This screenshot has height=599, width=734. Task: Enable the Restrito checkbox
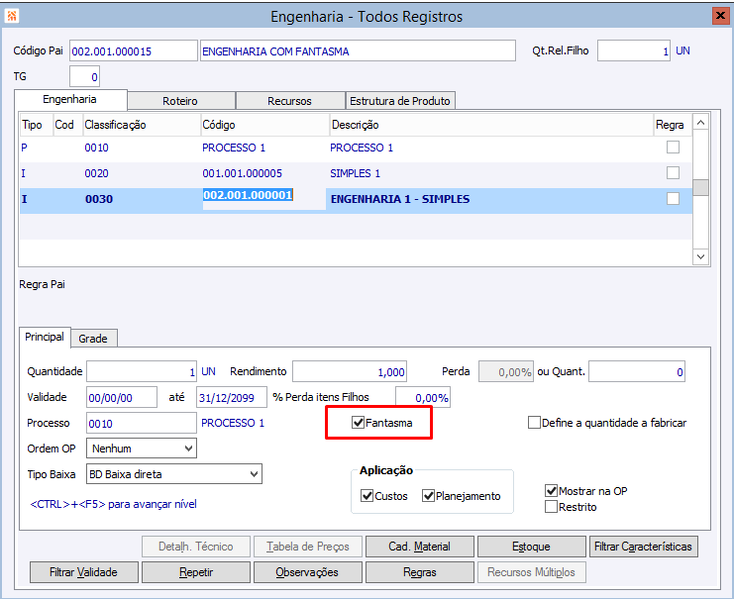pos(551,507)
